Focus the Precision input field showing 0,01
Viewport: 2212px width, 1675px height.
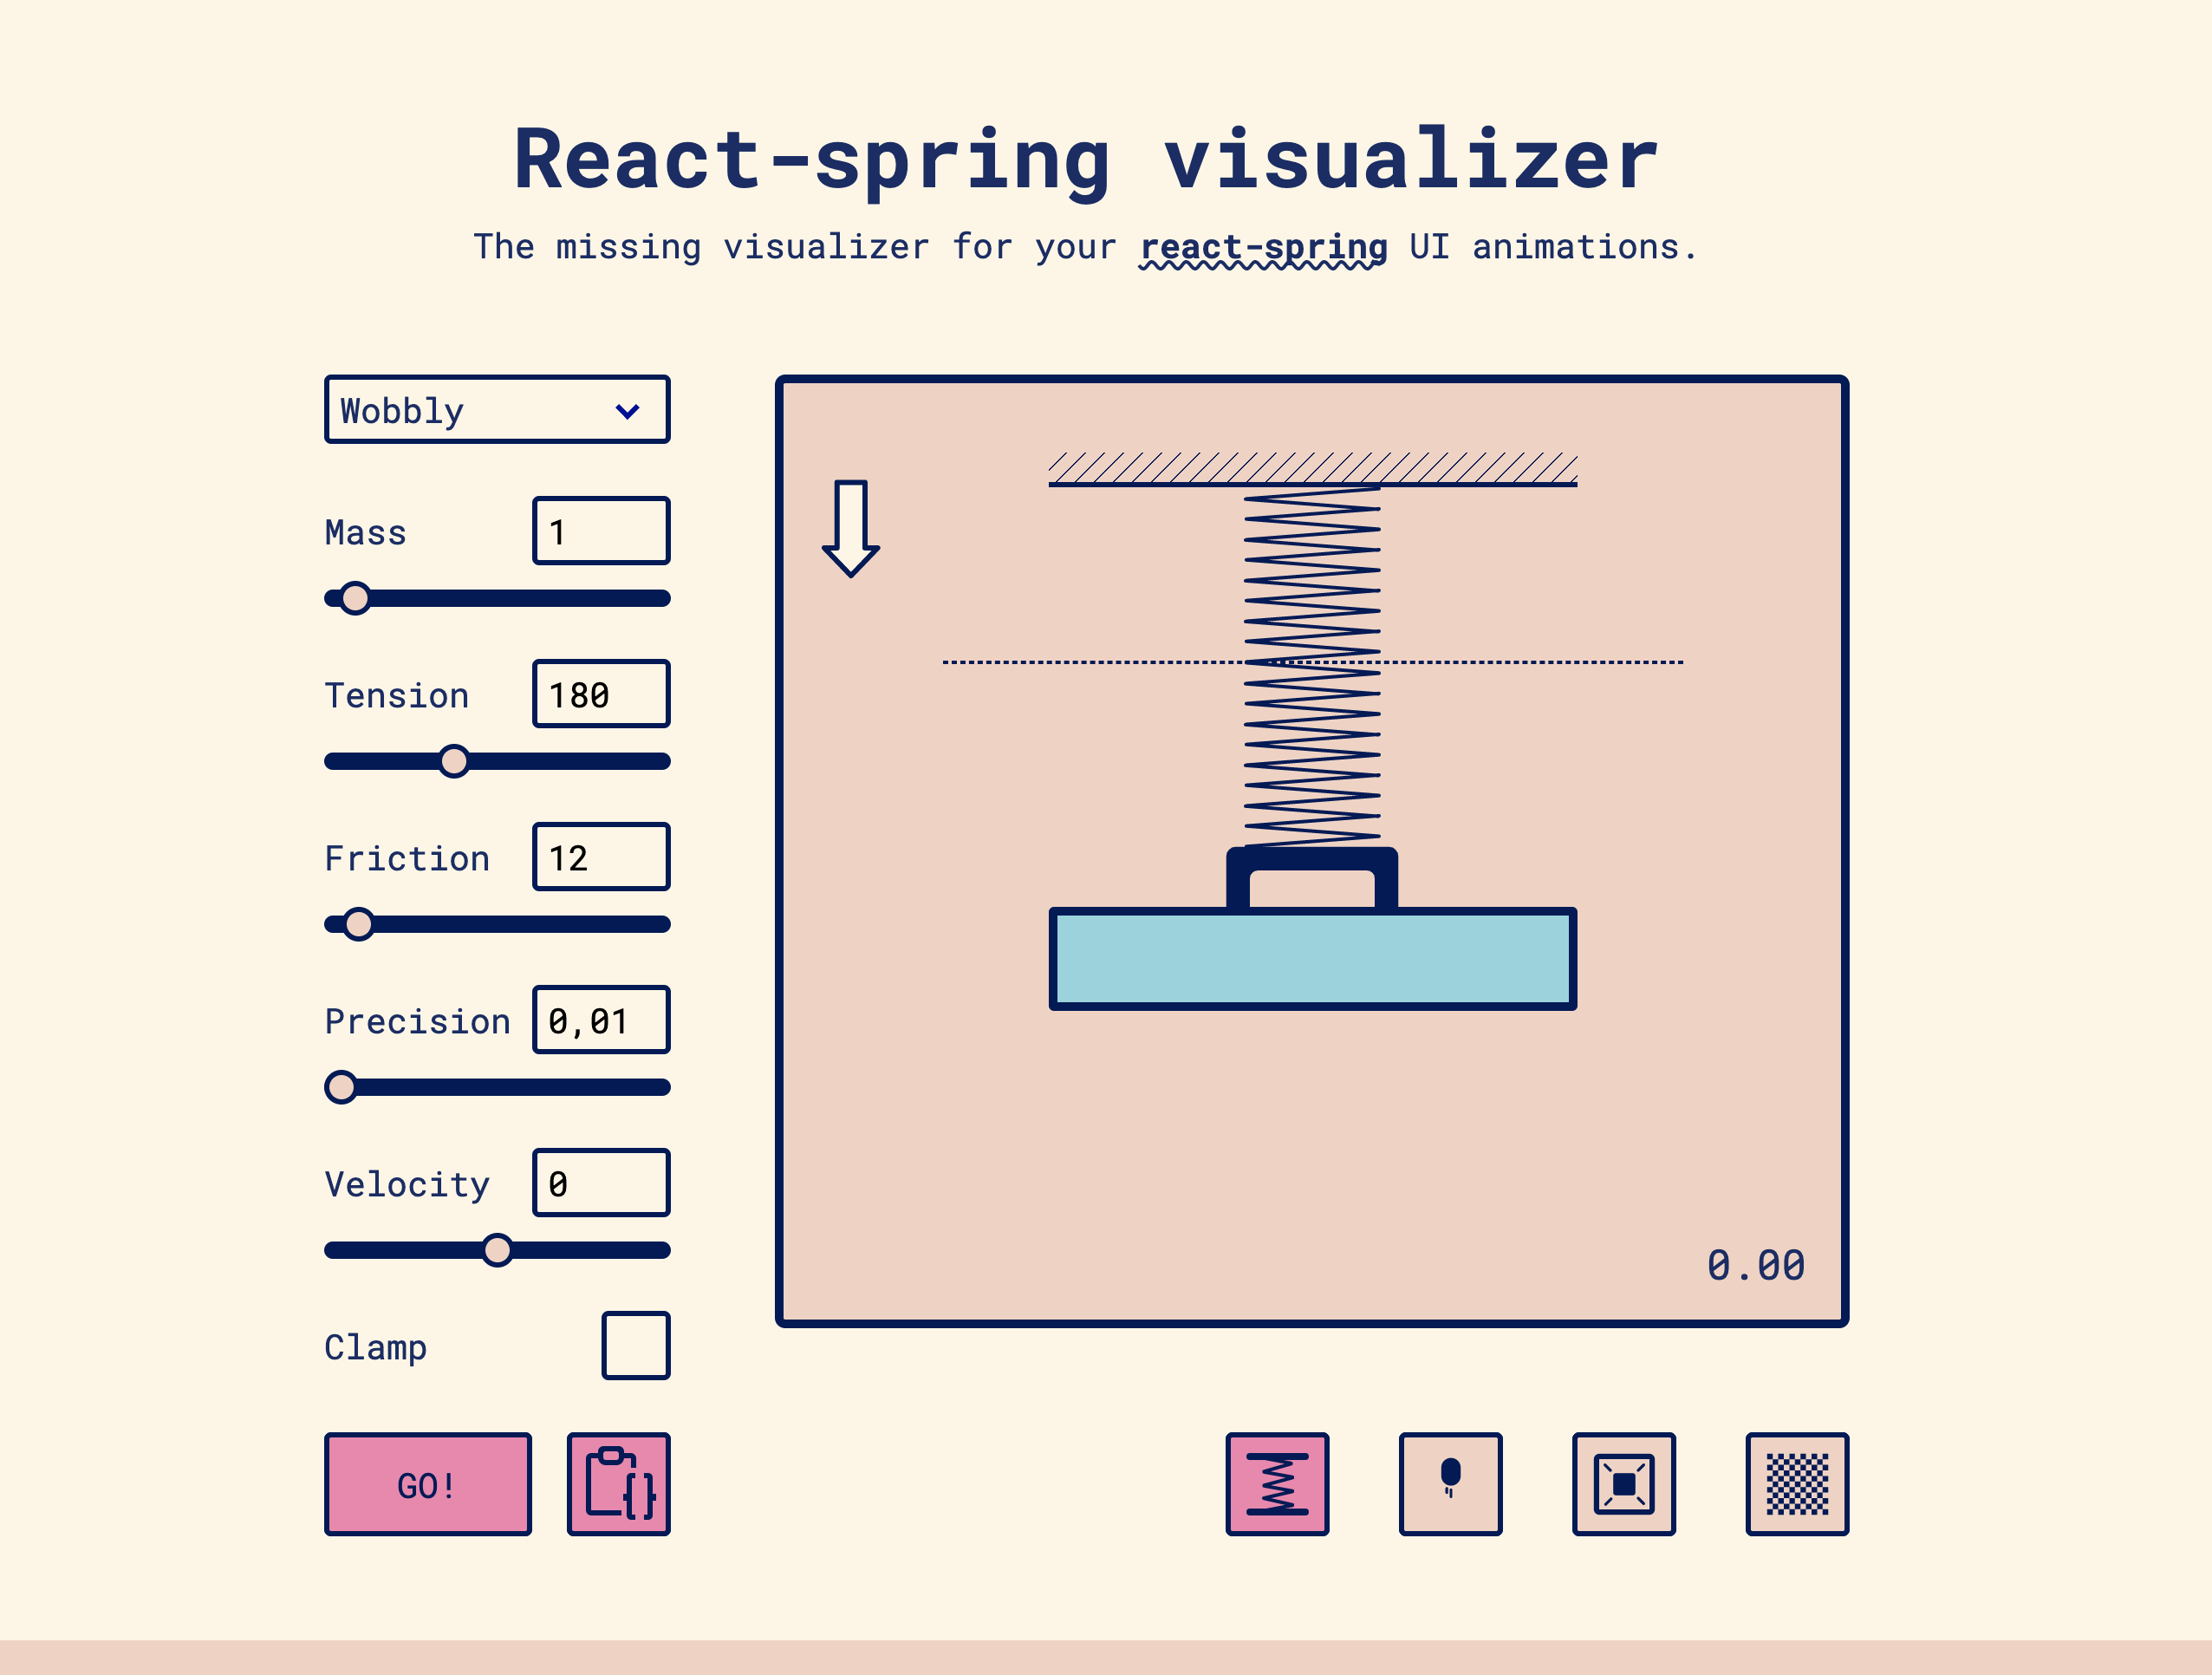tap(601, 1020)
